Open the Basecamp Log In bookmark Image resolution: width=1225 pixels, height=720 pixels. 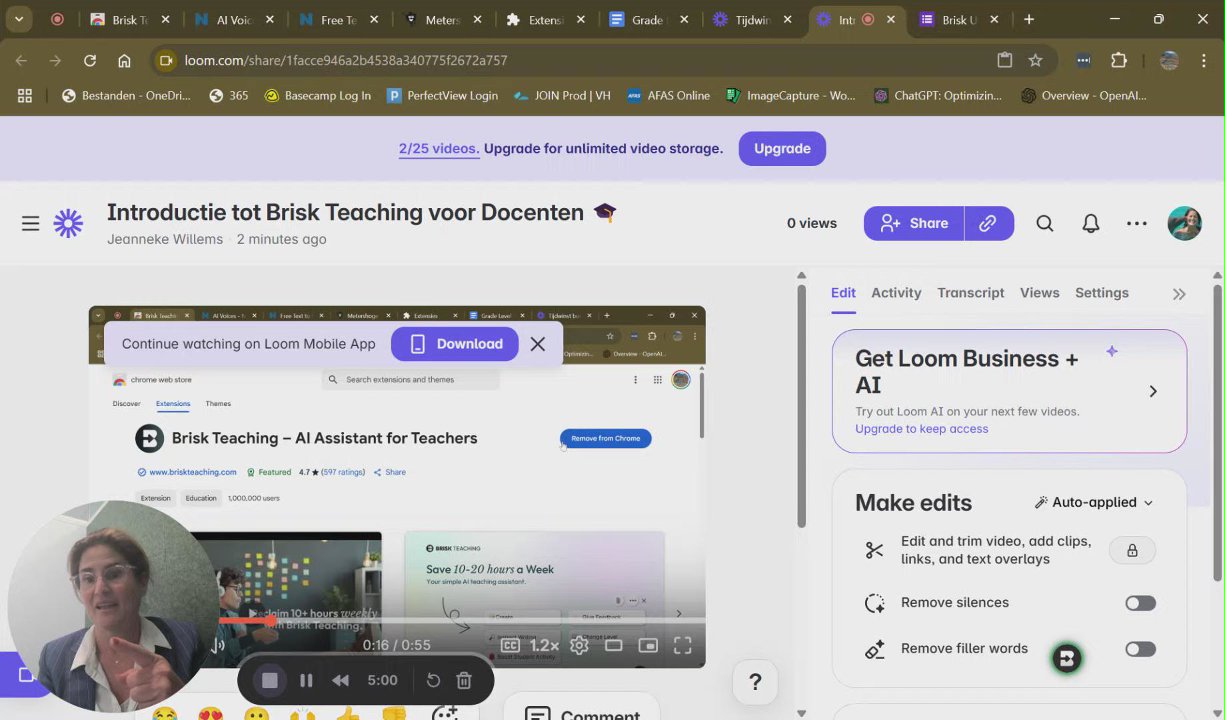point(318,96)
